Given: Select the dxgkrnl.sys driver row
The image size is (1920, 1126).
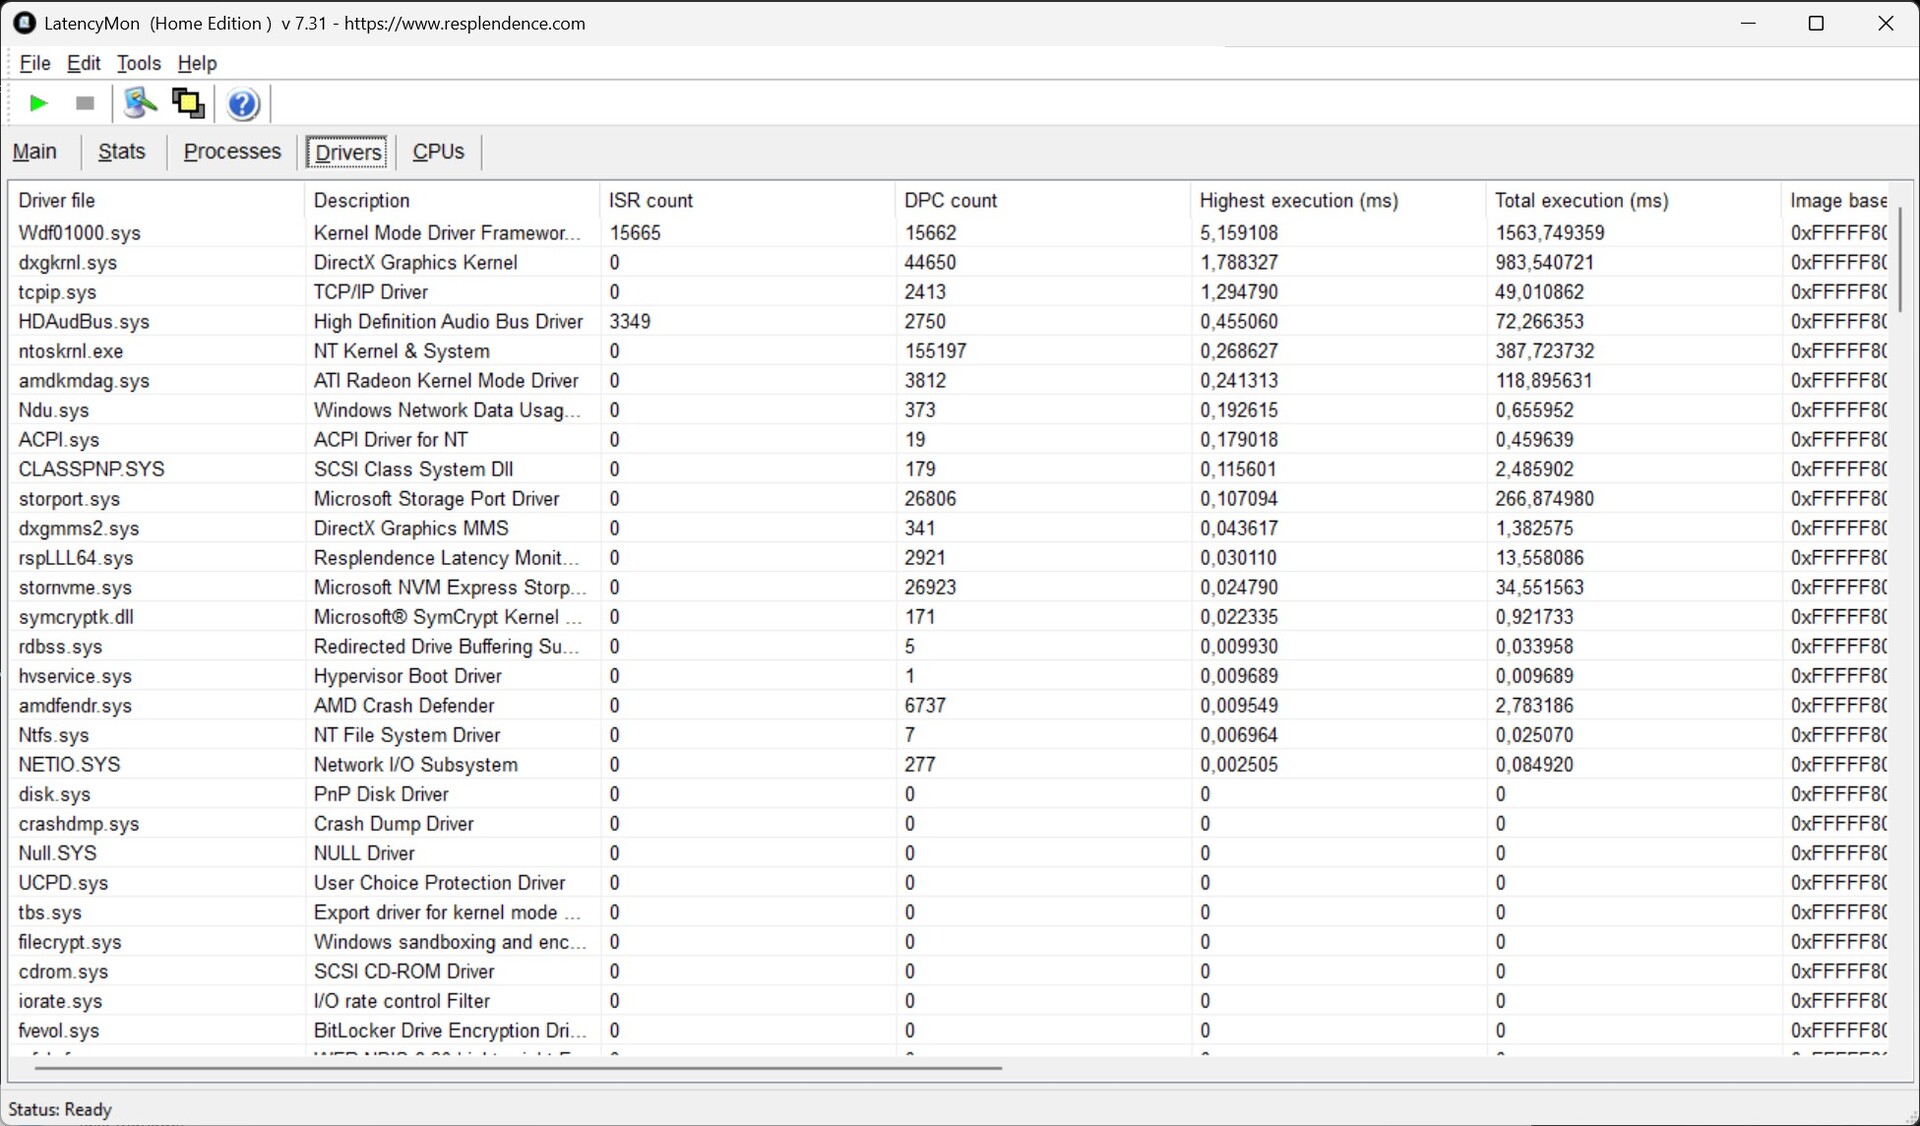Looking at the screenshot, I should (68, 263).
